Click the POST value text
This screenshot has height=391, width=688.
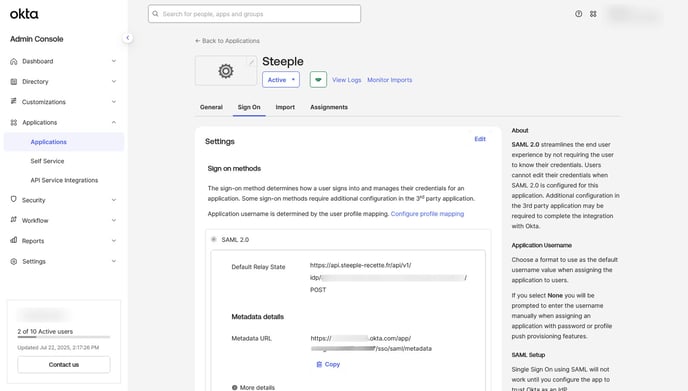pos(318,290)
